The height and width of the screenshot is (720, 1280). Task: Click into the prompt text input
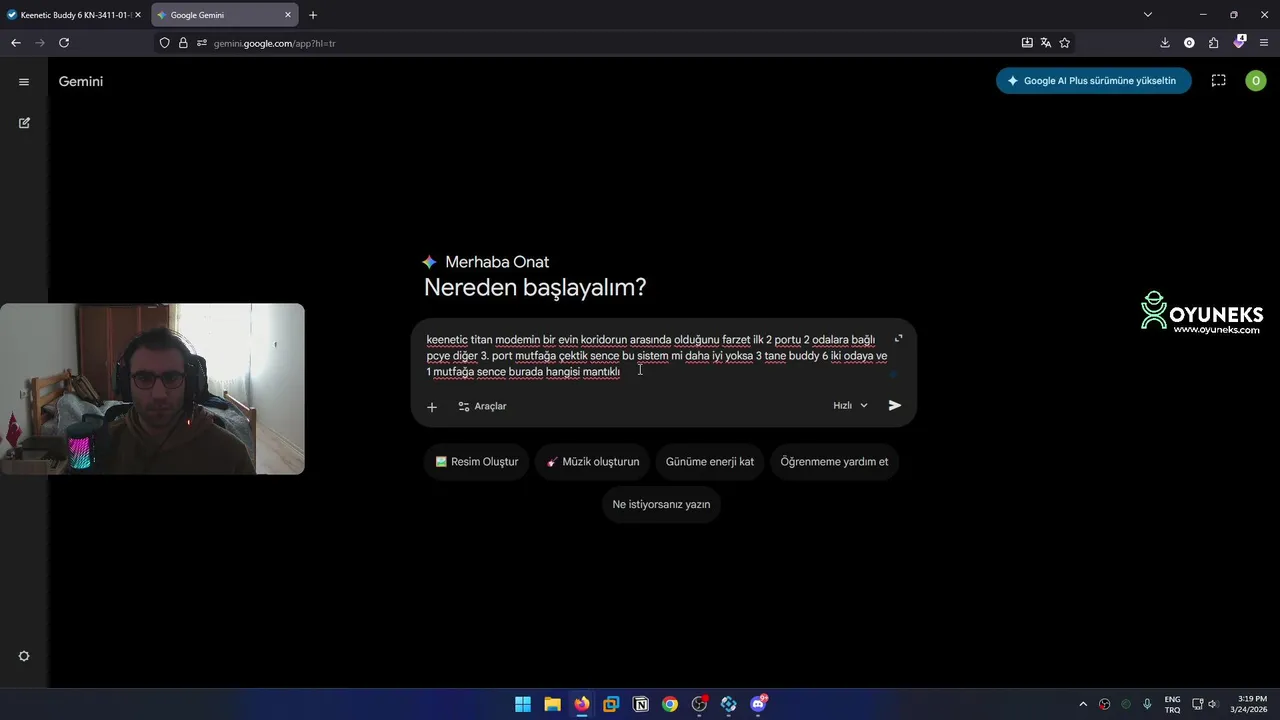tap(656, 356)
